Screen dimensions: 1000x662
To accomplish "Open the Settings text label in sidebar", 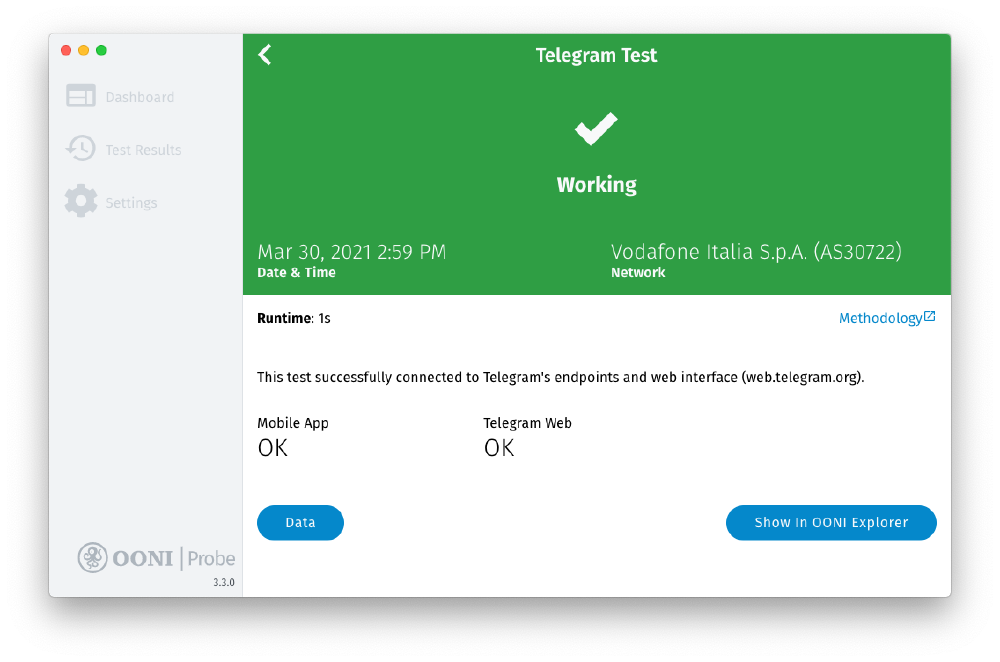I will pyautogui.click(x=132, y=203).
